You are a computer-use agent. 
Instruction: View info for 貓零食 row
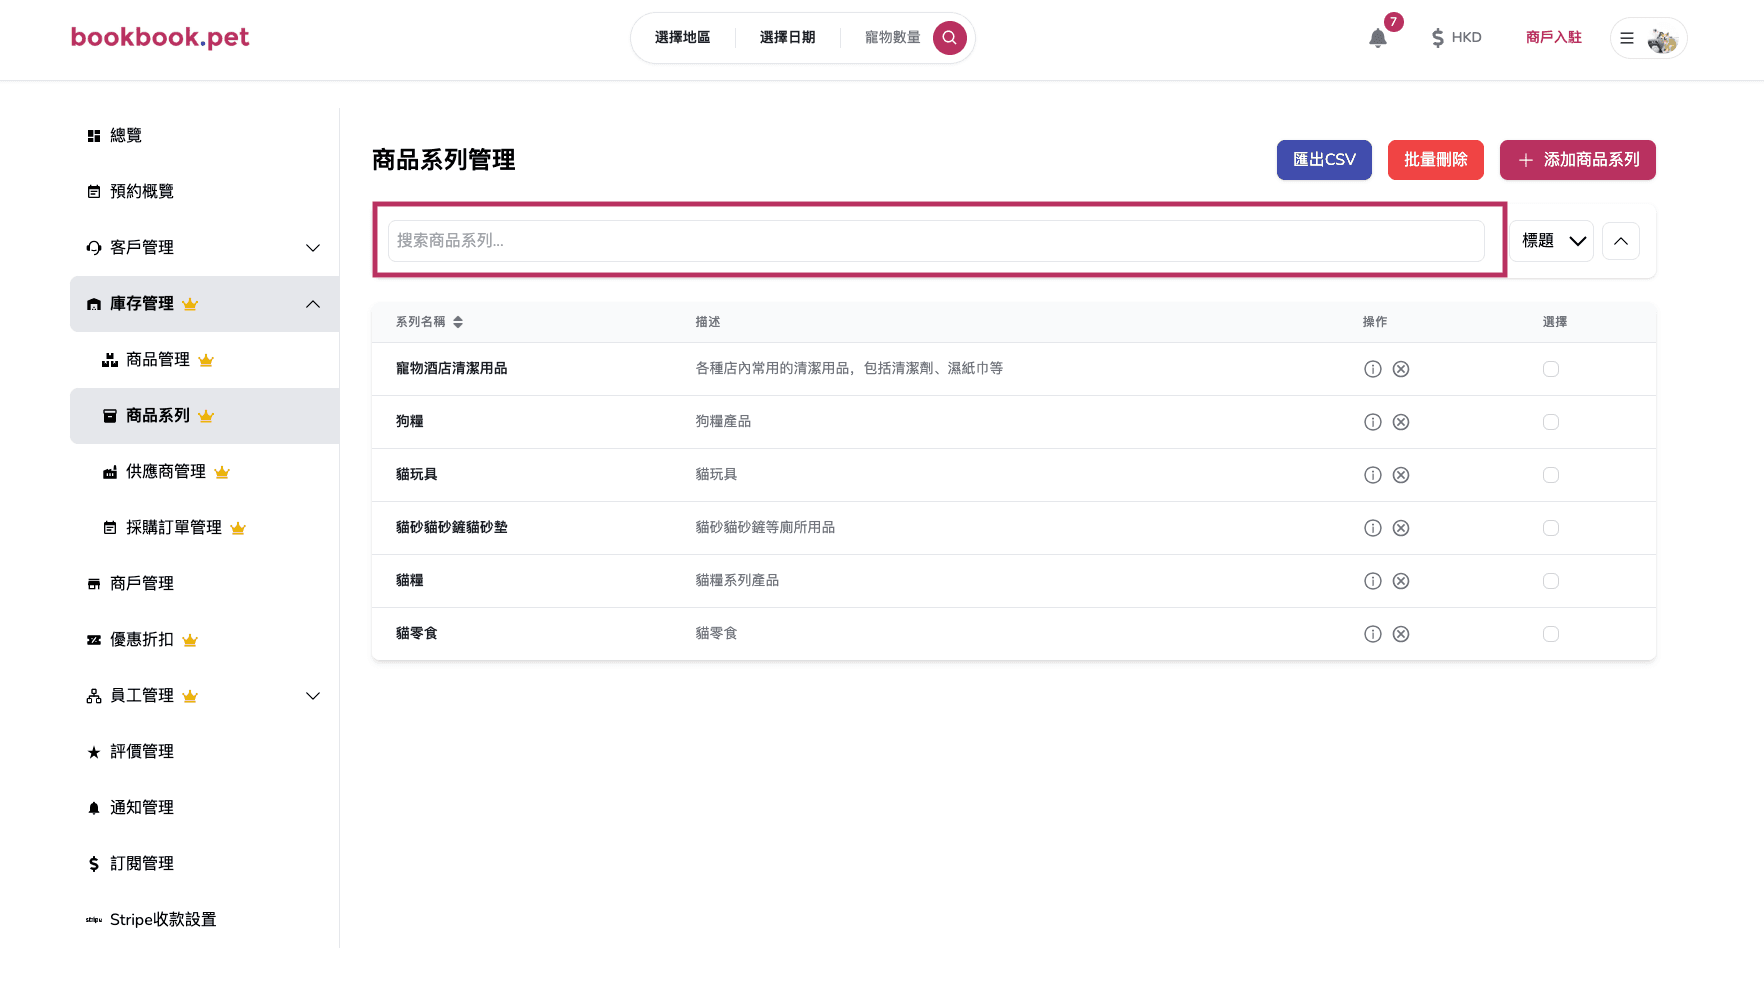(x=1373, y=634)
